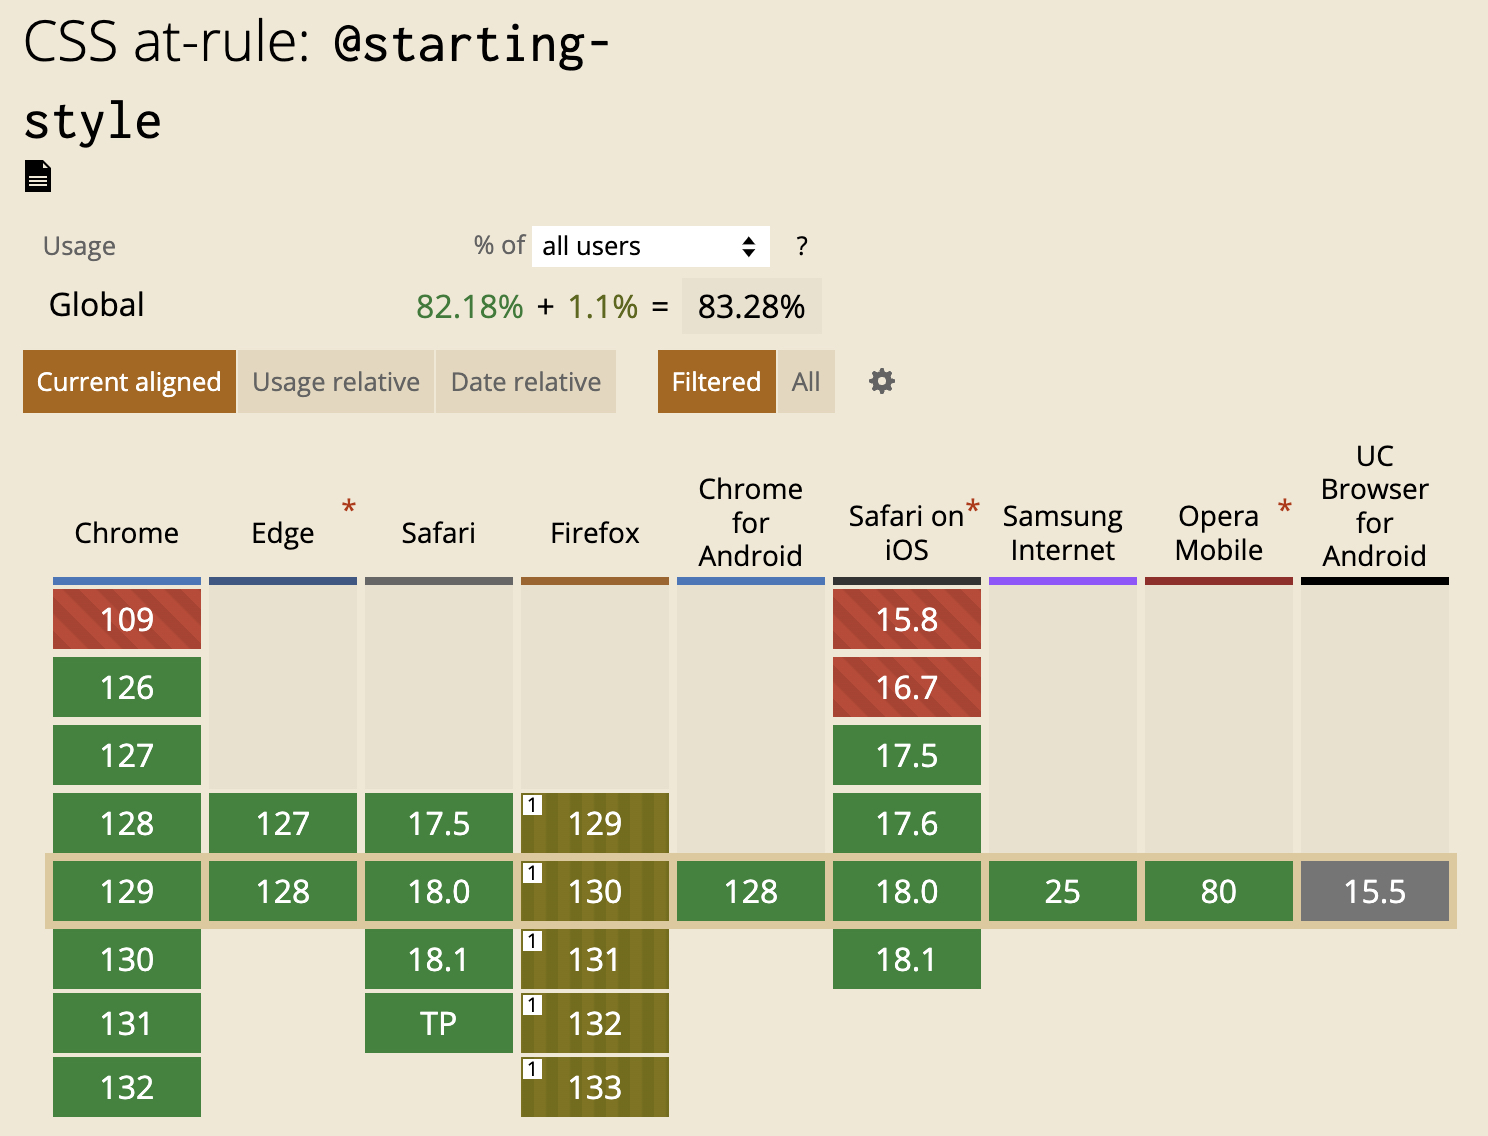1488x1136 pixels.
Task: Click the asterisk beside Opera Mobile
Action: [1285, 507]
